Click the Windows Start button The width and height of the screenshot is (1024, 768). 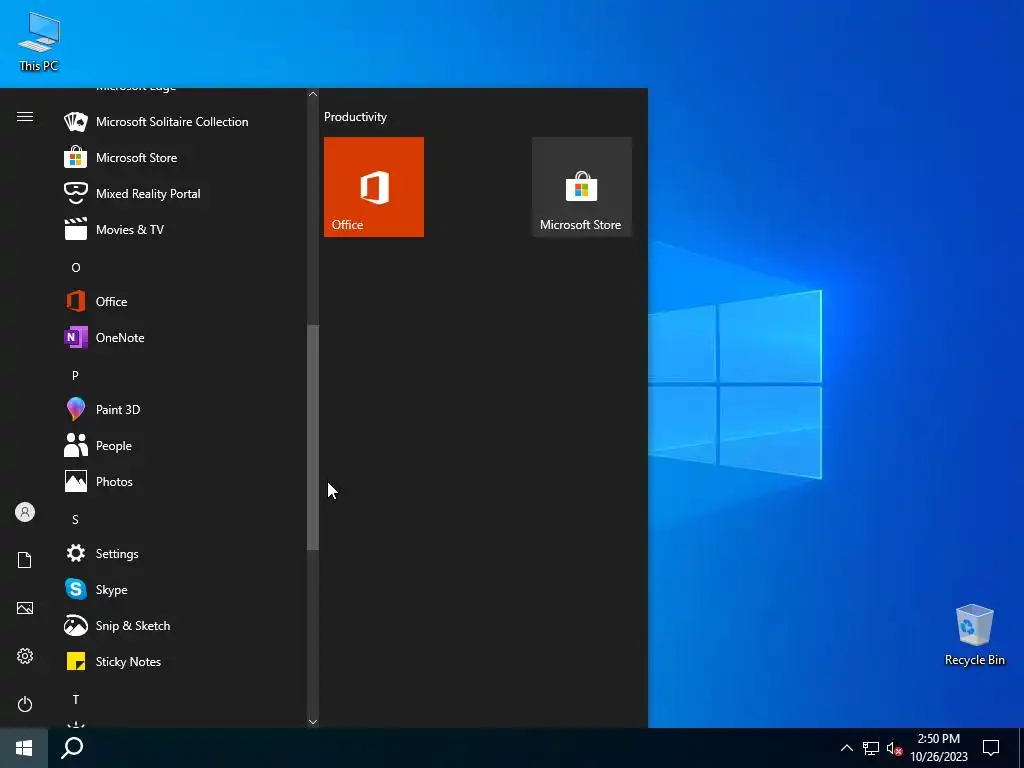tap(24, 748)
